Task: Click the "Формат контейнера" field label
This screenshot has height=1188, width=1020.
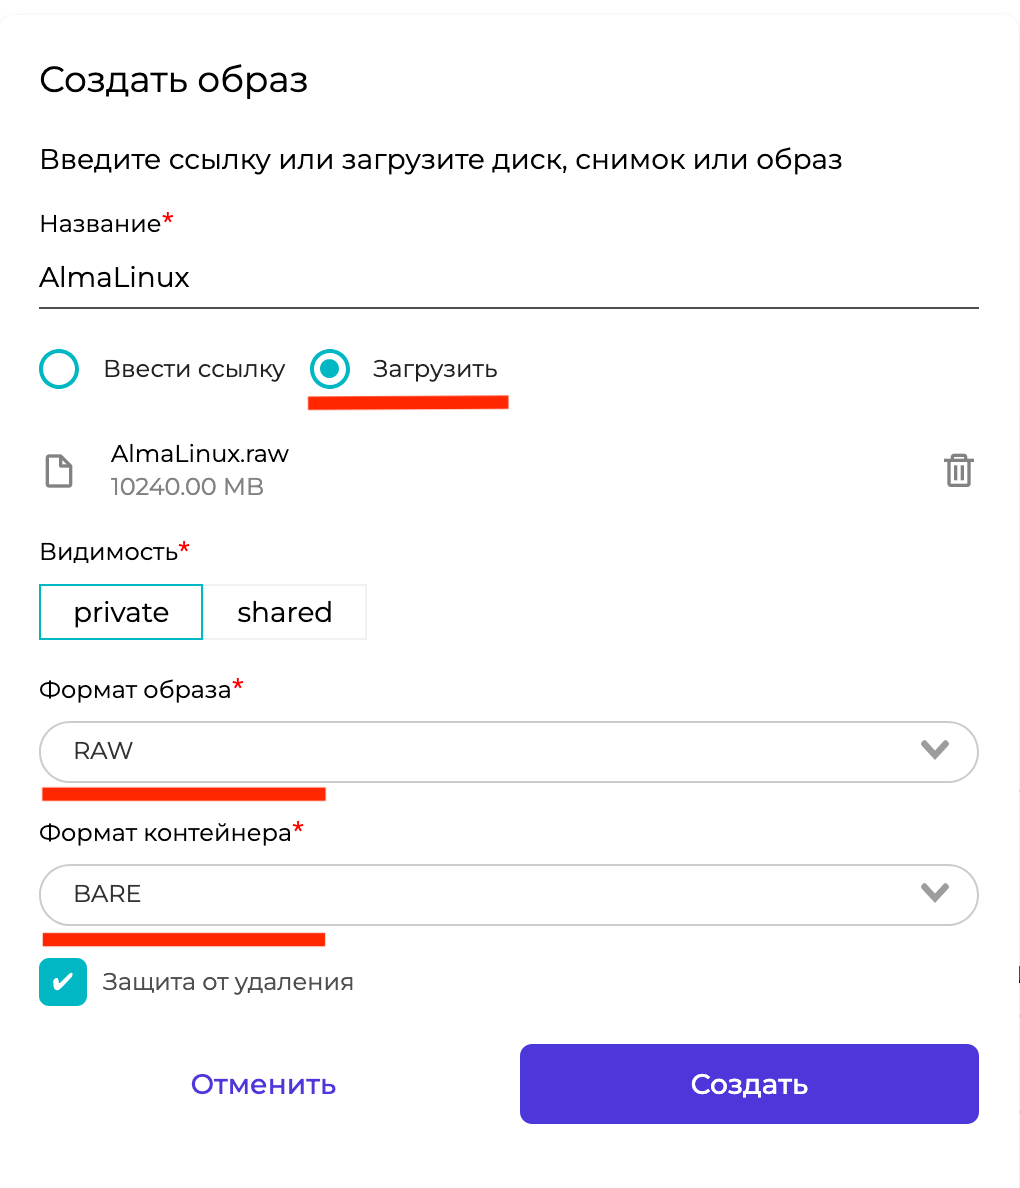Action: 165,832
